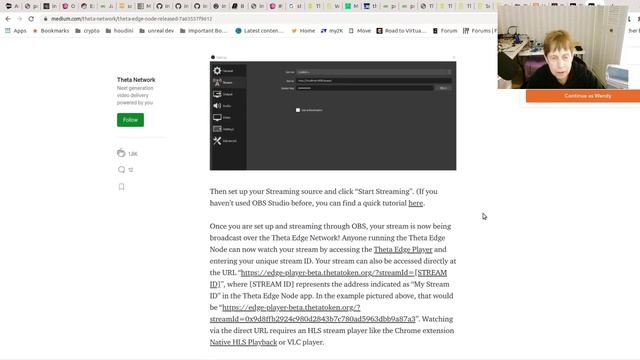The width and height of the screenshot is (640, 360).
Task: Follow the 'here' OBS tutorial link
Action: (416, 203)
